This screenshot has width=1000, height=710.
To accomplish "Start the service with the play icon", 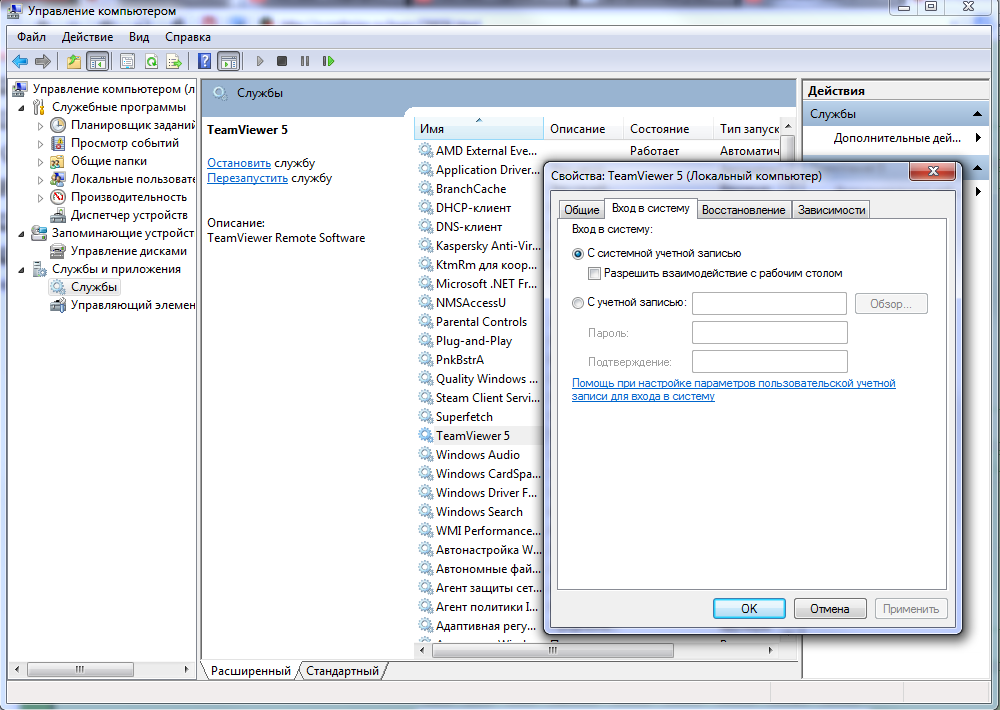I will [260, 61].
